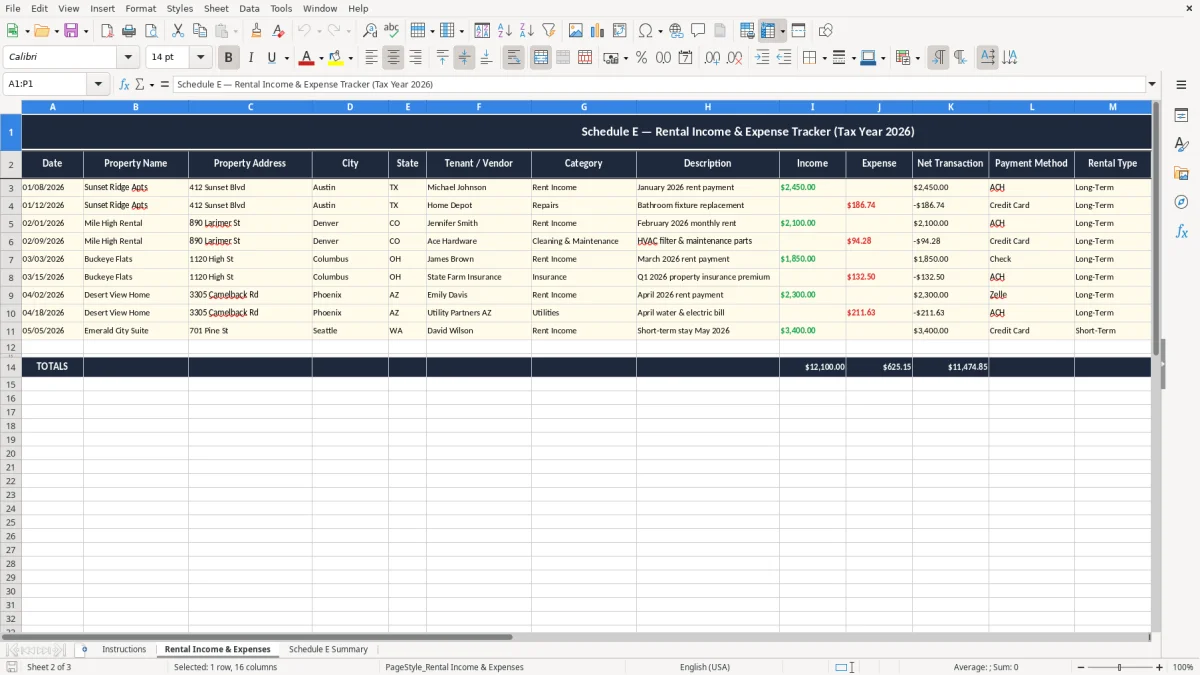Open the font size dropdown
This screenshot has height=675, width=1200.
coord(200,58)
